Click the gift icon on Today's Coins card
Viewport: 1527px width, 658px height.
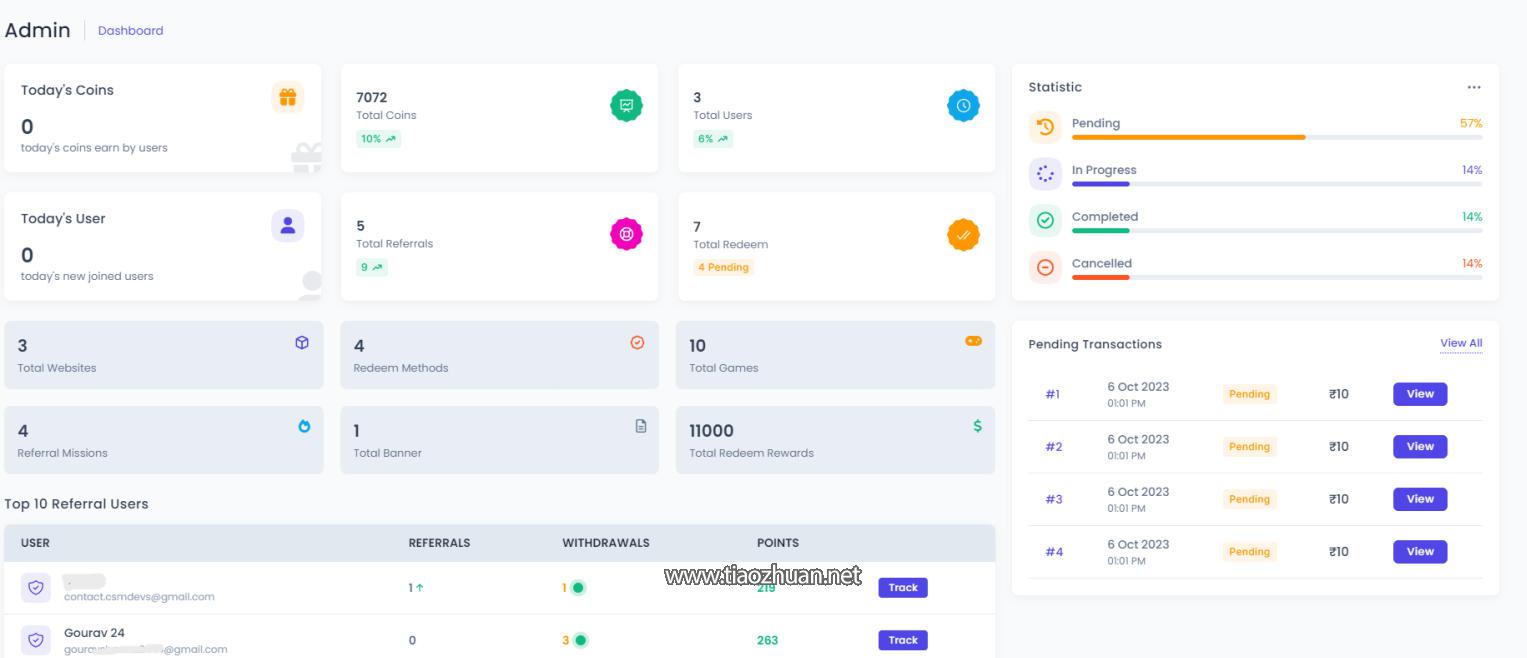click(288, 97)
